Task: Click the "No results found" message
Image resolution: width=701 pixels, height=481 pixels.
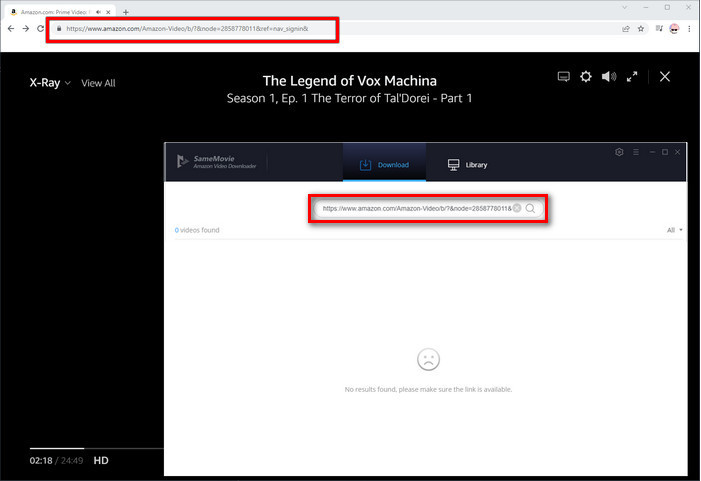Action: tap(428, 389)
